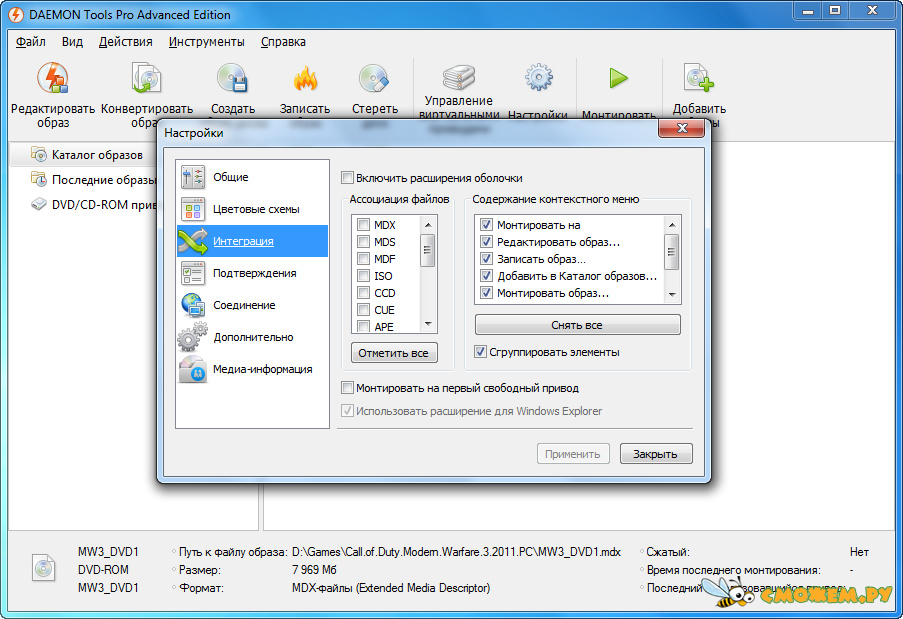Select the Подтверждения checklist icon
903x619 pixels.
193,273
